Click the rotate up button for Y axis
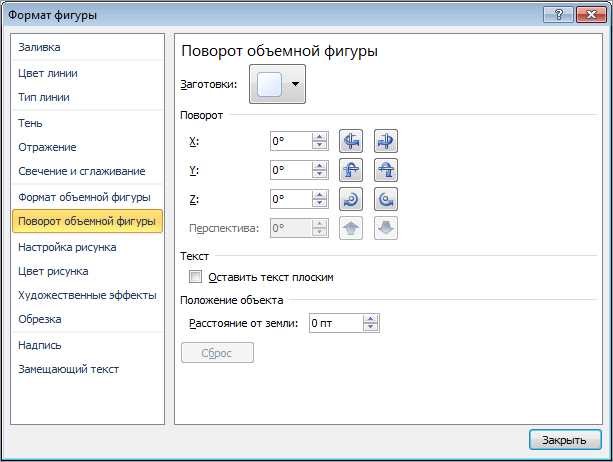613x462 pixels. pos(351,170)
